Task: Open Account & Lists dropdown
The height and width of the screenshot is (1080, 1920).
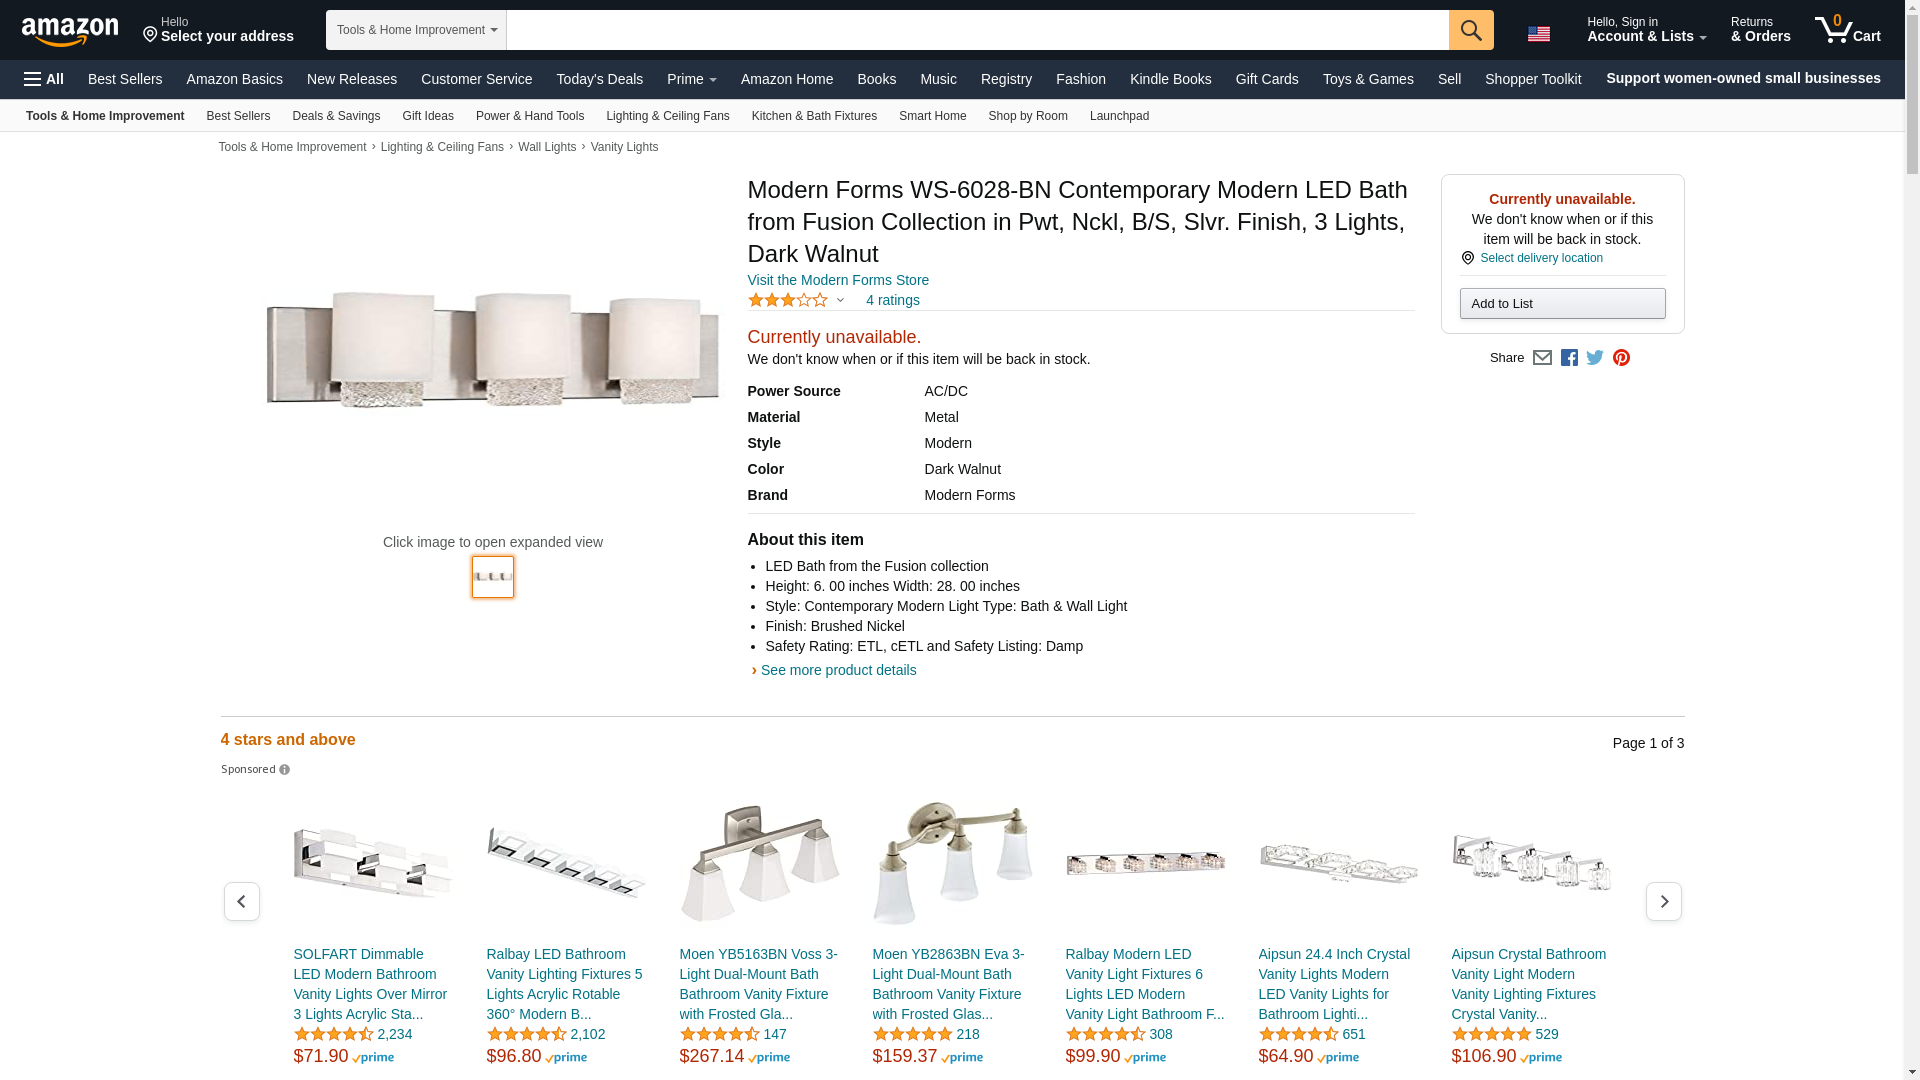Action: coord(1646,30)
